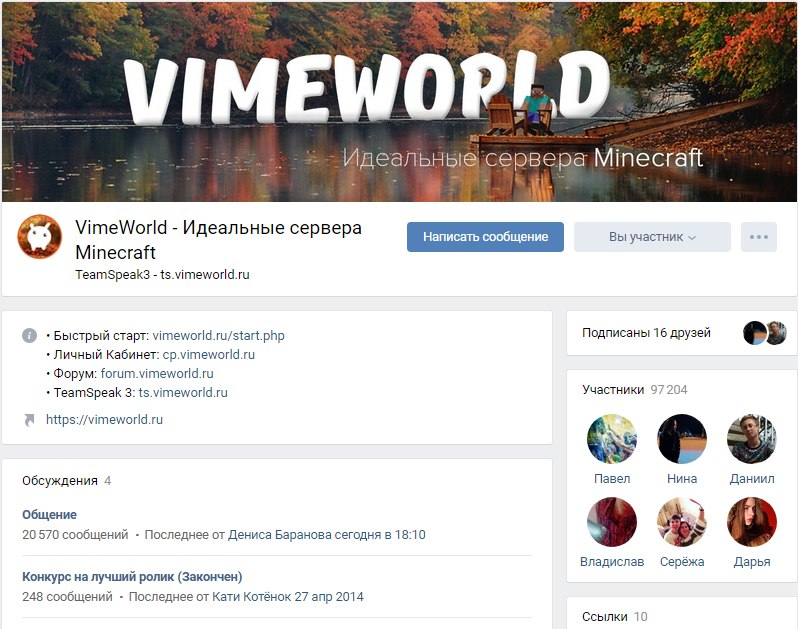The width and height of the screenshot is (798, 629).
Task: Open the Общение discussion topic
Action: (x=49, y=514)
